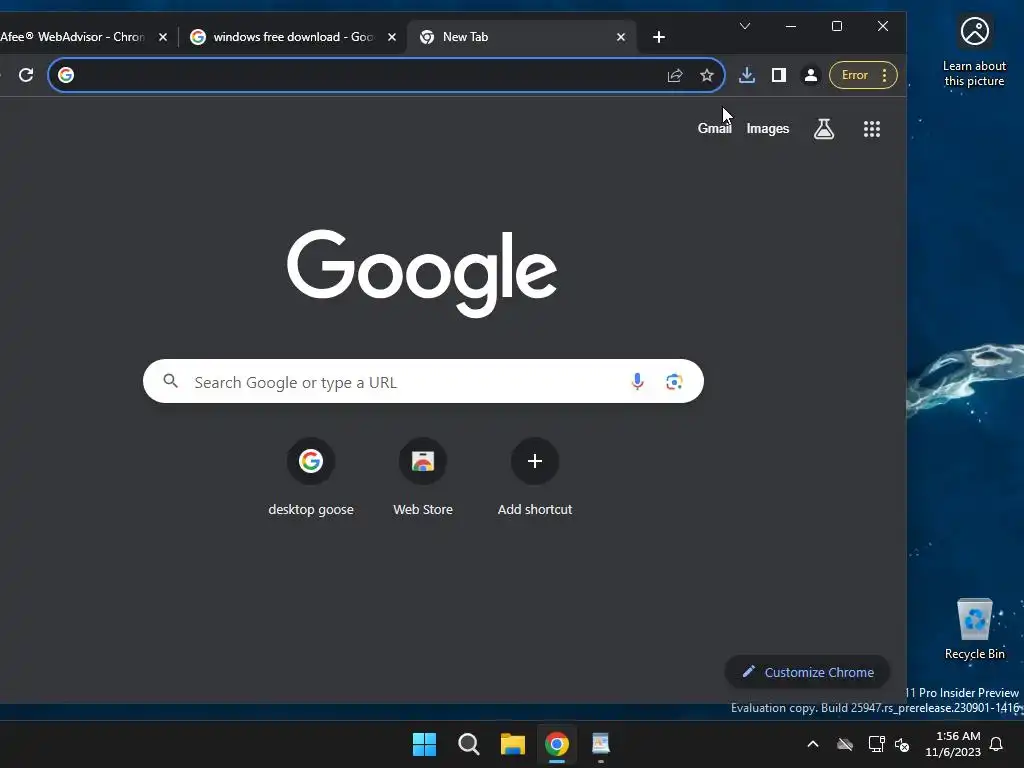
Task: Click Learn about this picture icon
Action: 974,51
